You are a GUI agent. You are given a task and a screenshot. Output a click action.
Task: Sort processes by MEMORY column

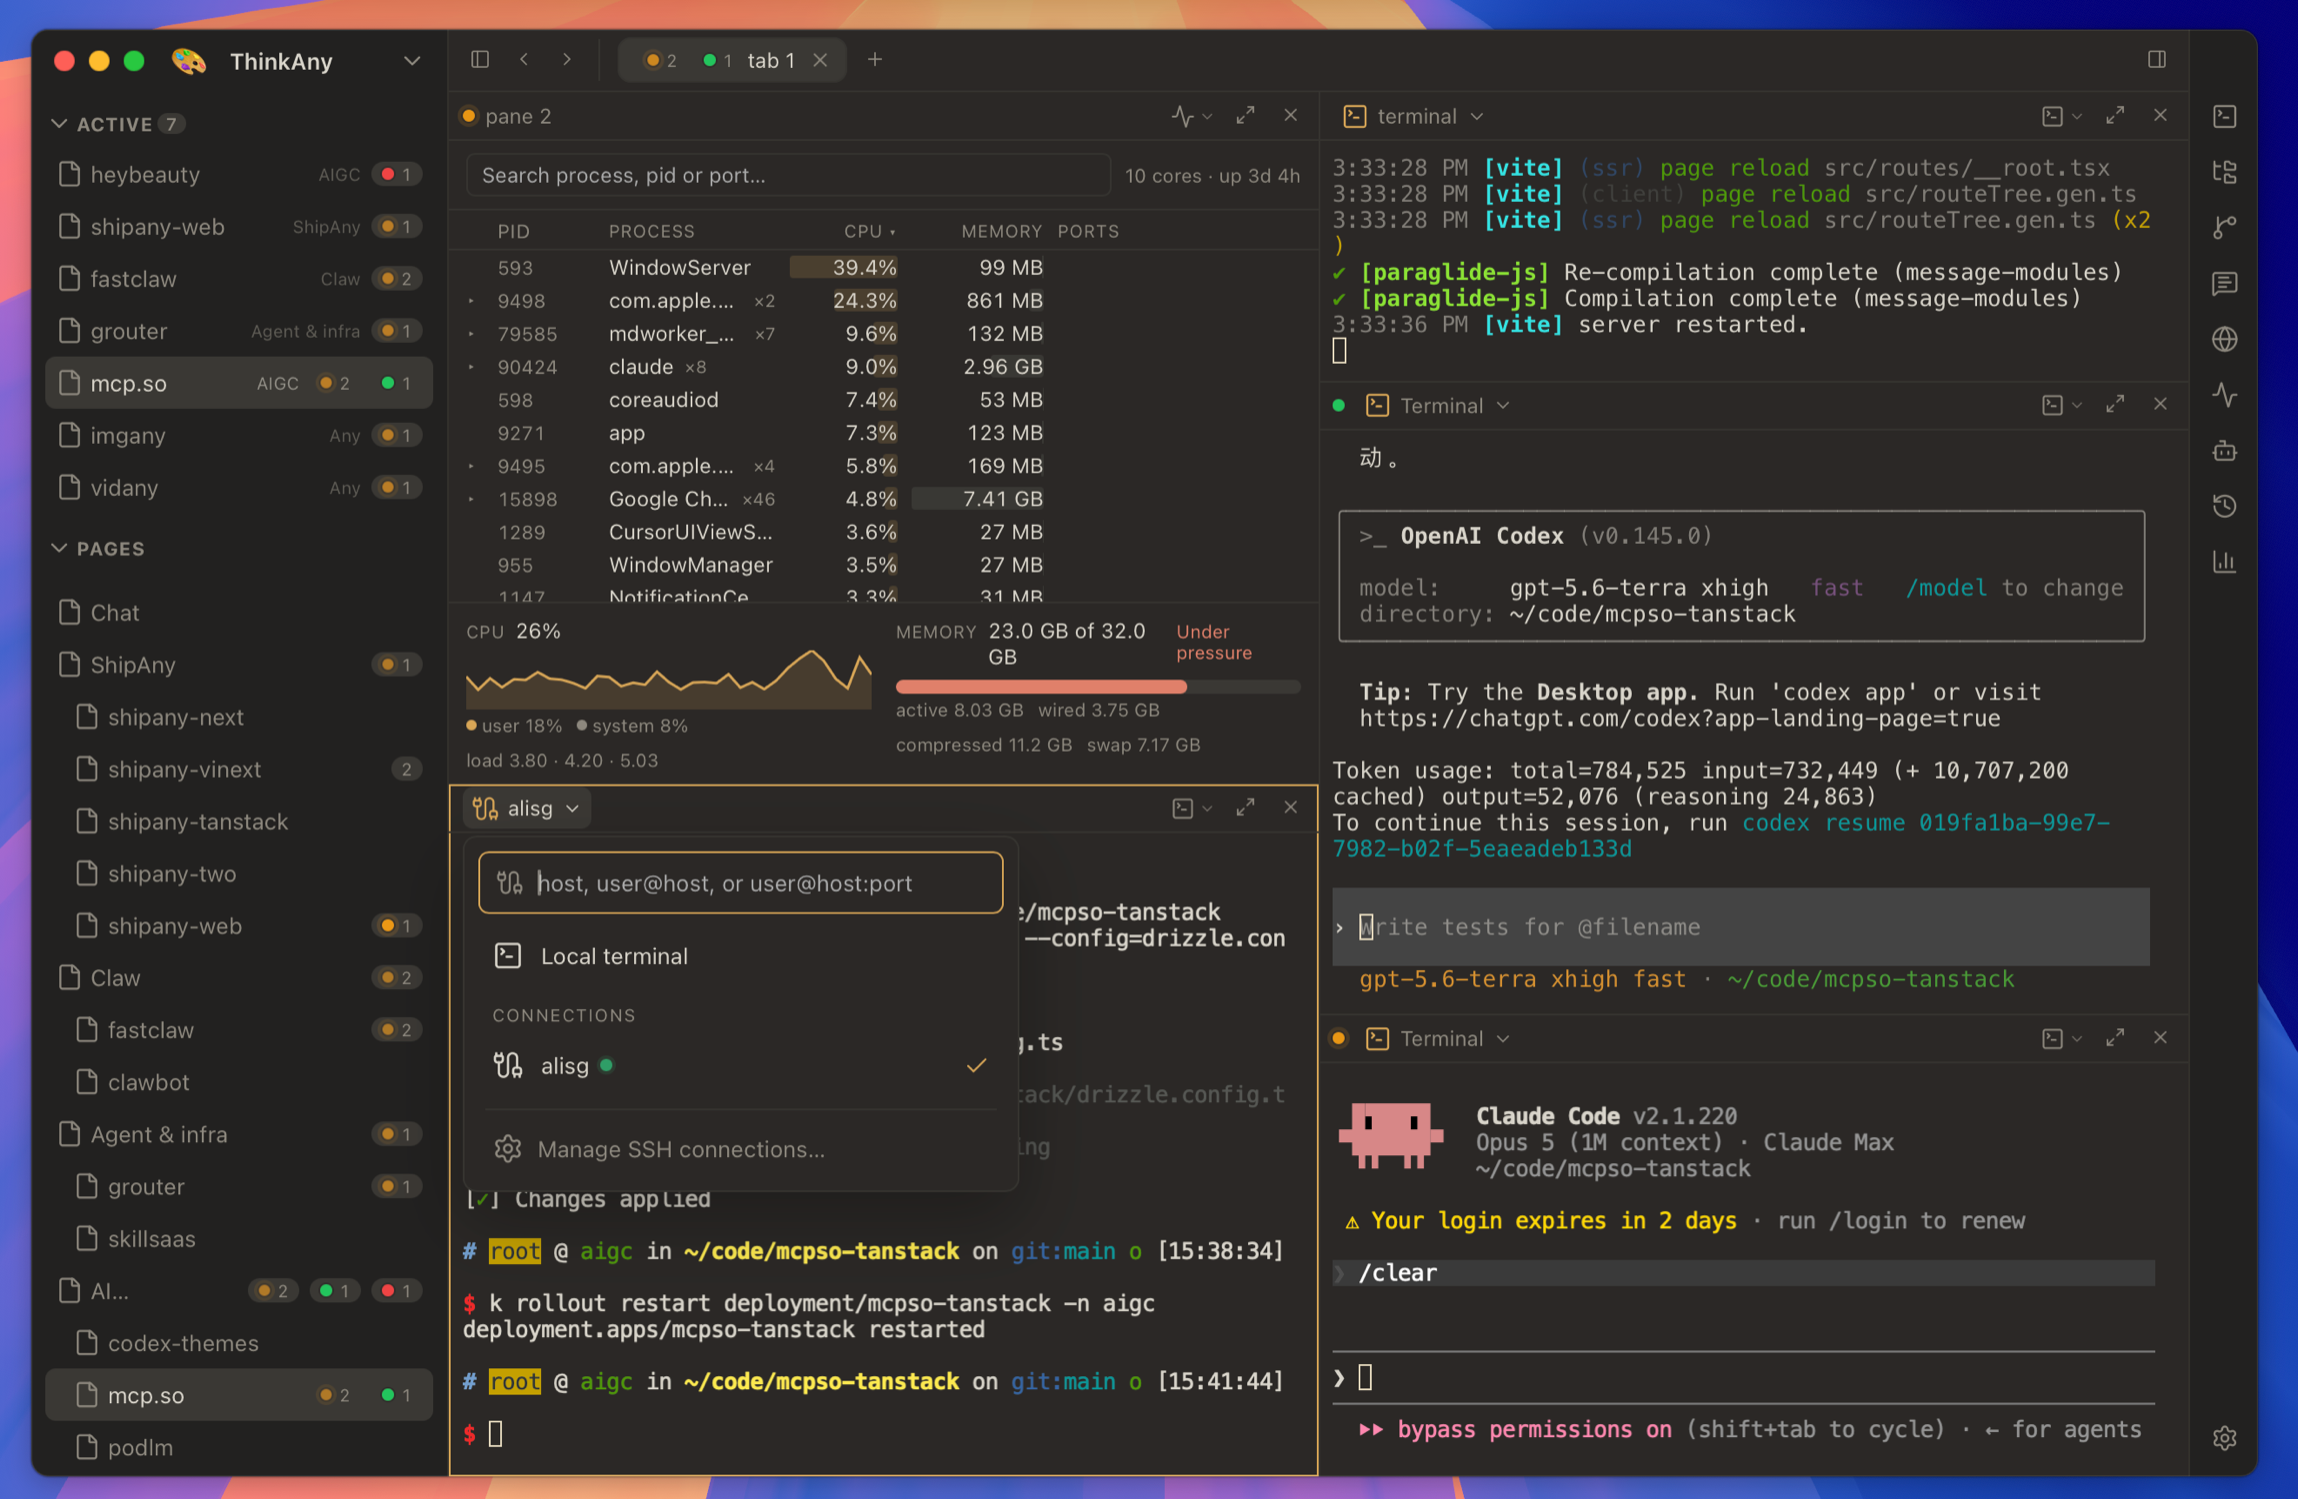[1001, 231]
